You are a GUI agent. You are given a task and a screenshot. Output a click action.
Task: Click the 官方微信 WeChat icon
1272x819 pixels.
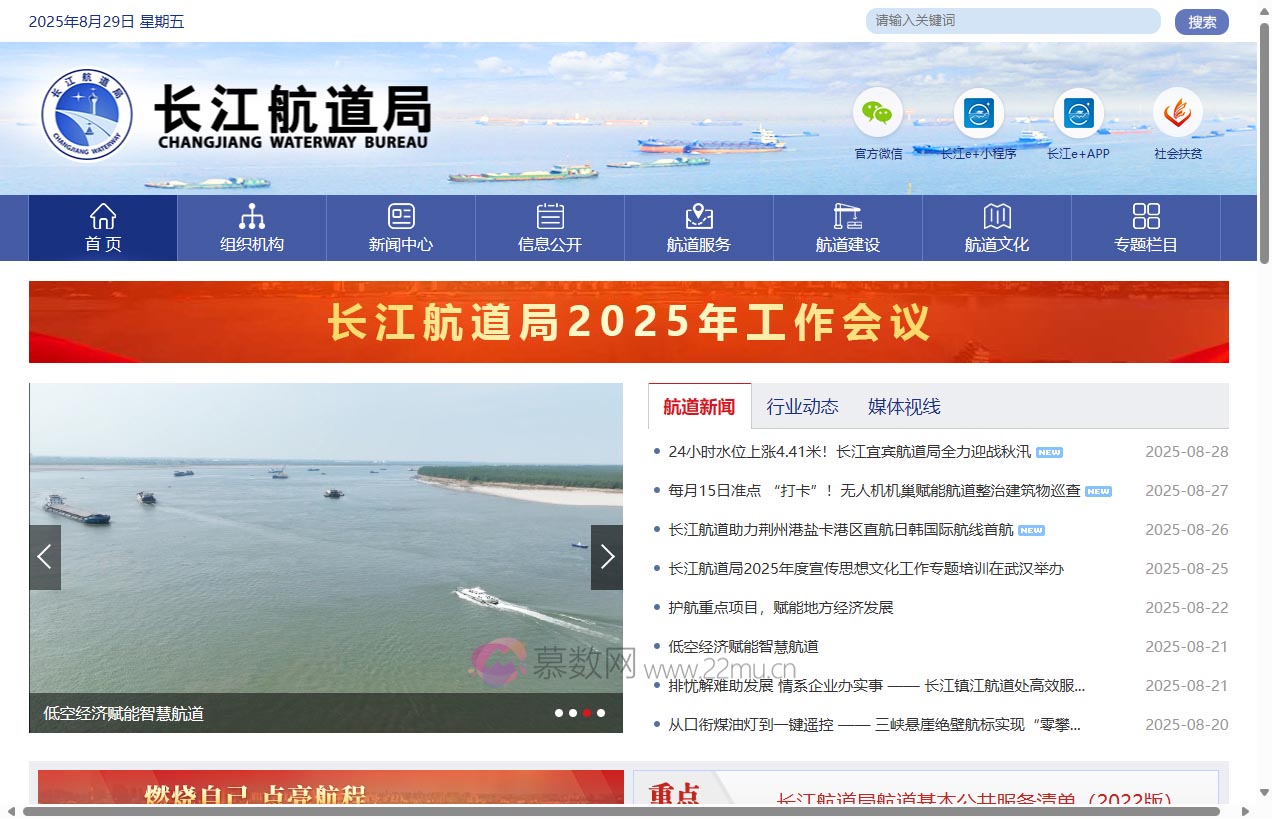coord(877,113)
